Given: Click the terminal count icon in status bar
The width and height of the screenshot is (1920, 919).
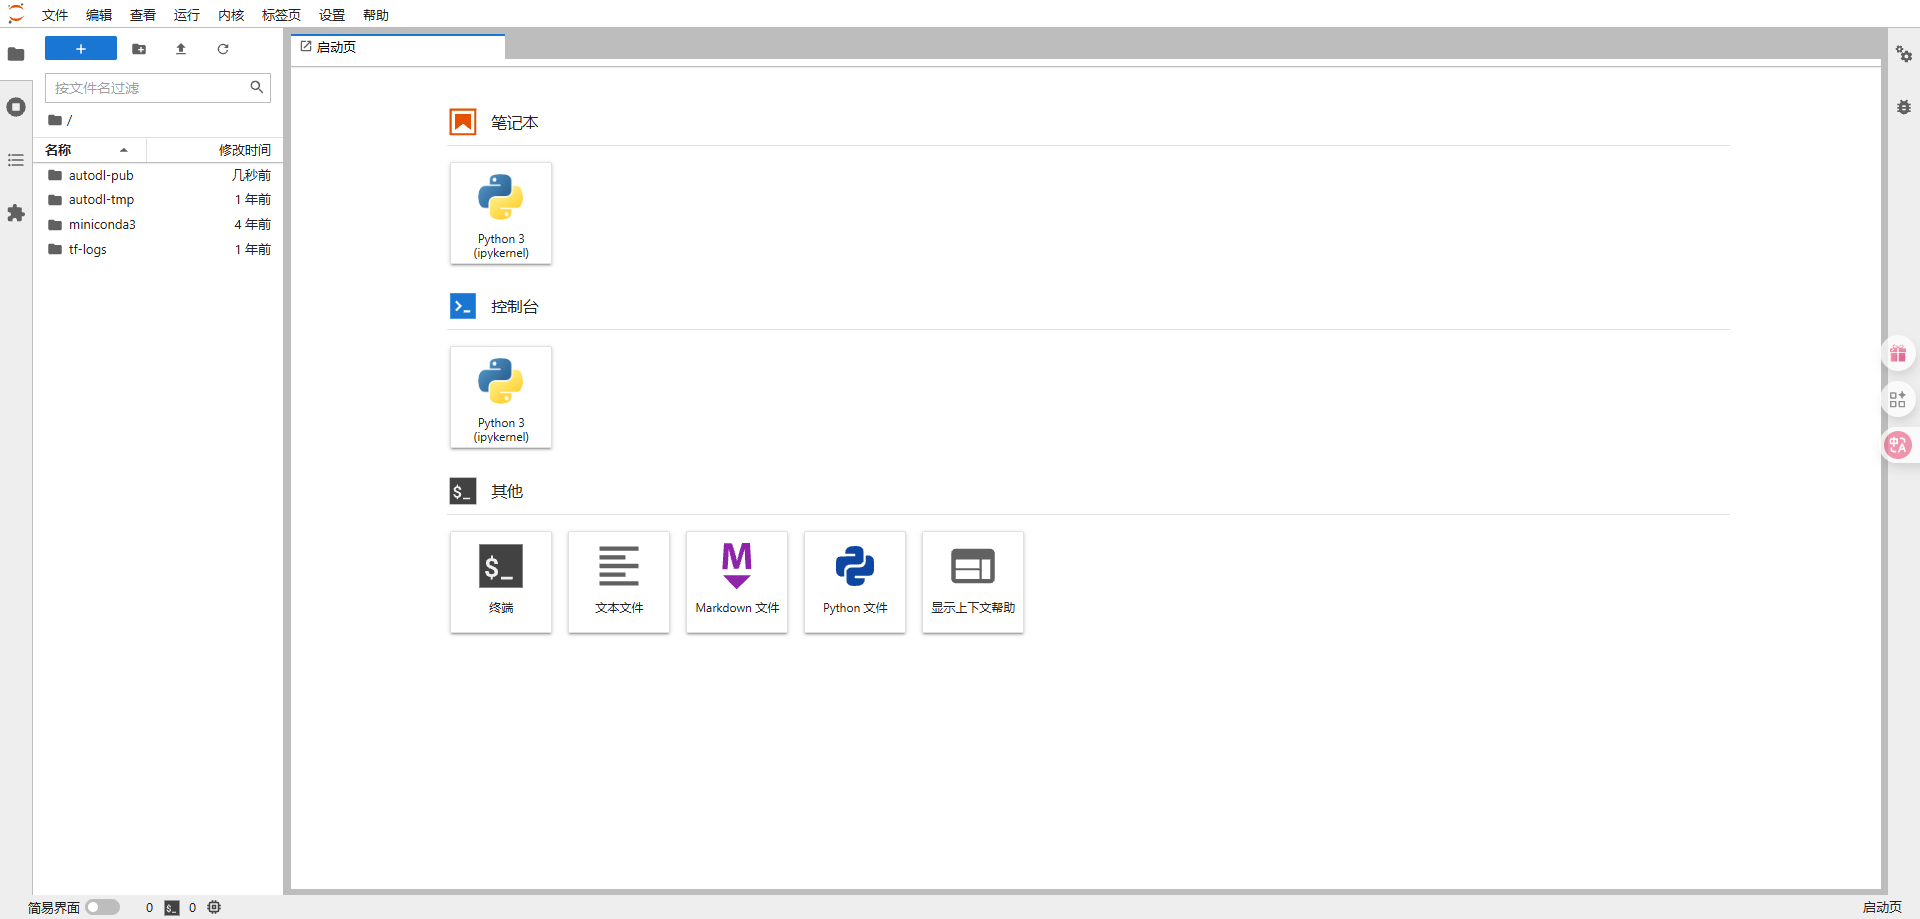Looking at the screenshot, I should click(172, 908).
